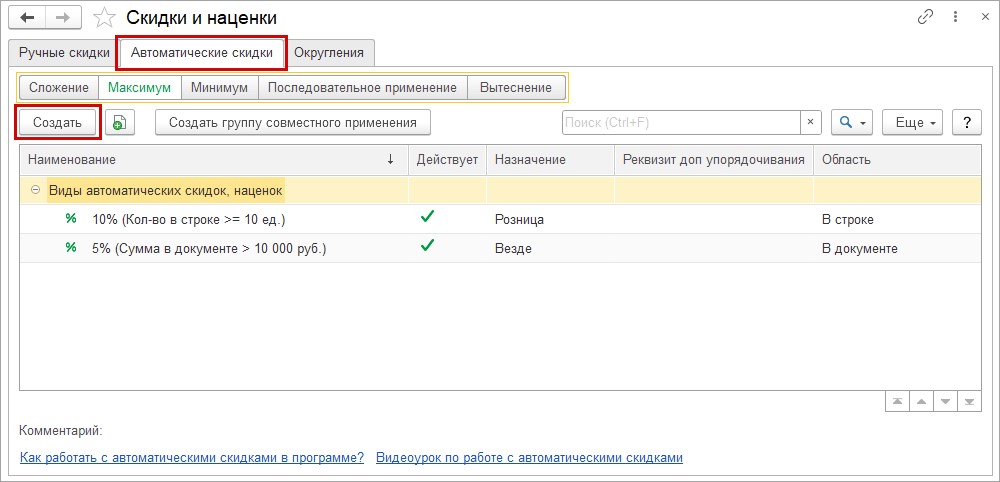Switch to the Ручные скидки tab
1000x482 pixels.
tap(63, 52)
